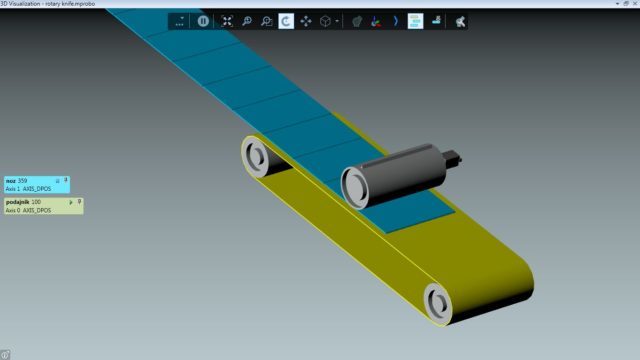
Task: Expand the toolbar options with dotted arrow
Action: [179, 21]
